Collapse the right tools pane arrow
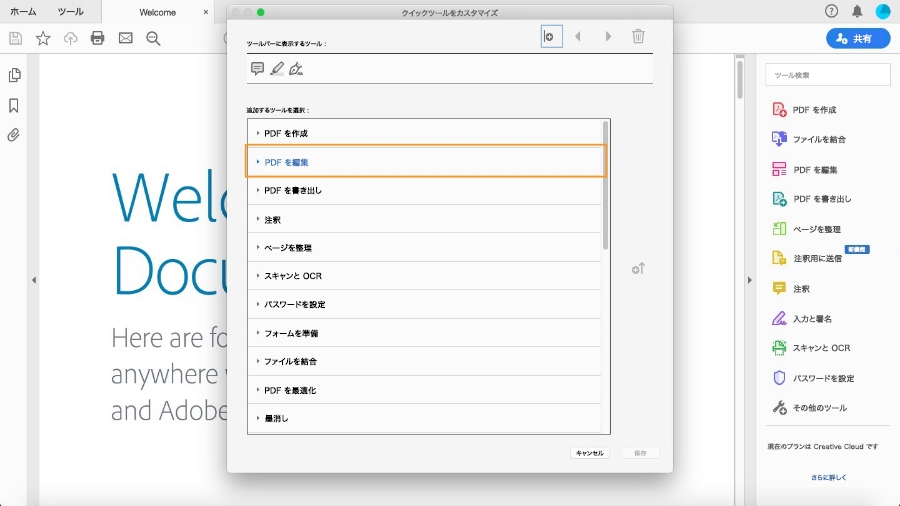Viewport: 900px width, 506px height. click(x=749, y=280)
